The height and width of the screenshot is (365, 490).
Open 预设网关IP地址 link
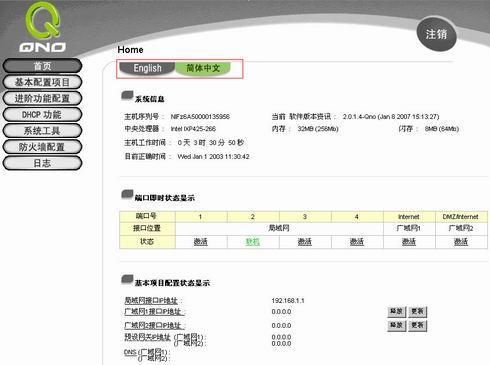[x=147, y=337]
